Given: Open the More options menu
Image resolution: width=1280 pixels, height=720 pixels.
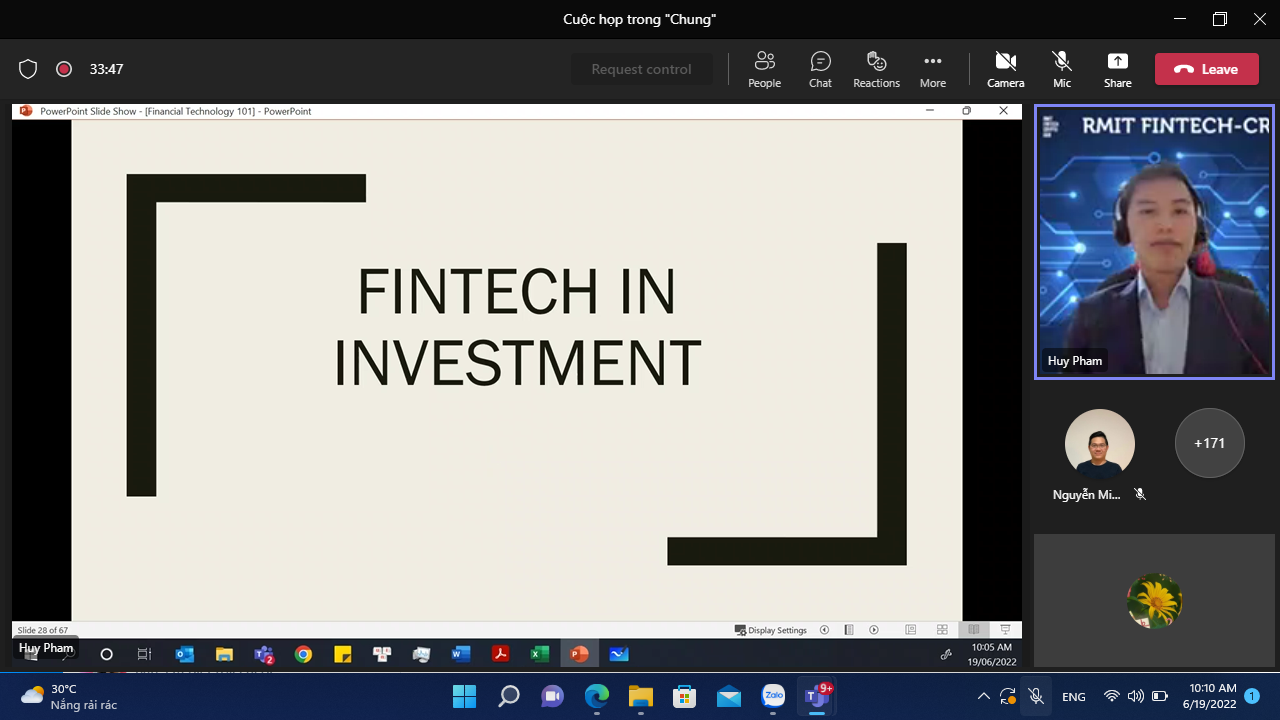Looking at the screenshot, I should click(932, 69).
